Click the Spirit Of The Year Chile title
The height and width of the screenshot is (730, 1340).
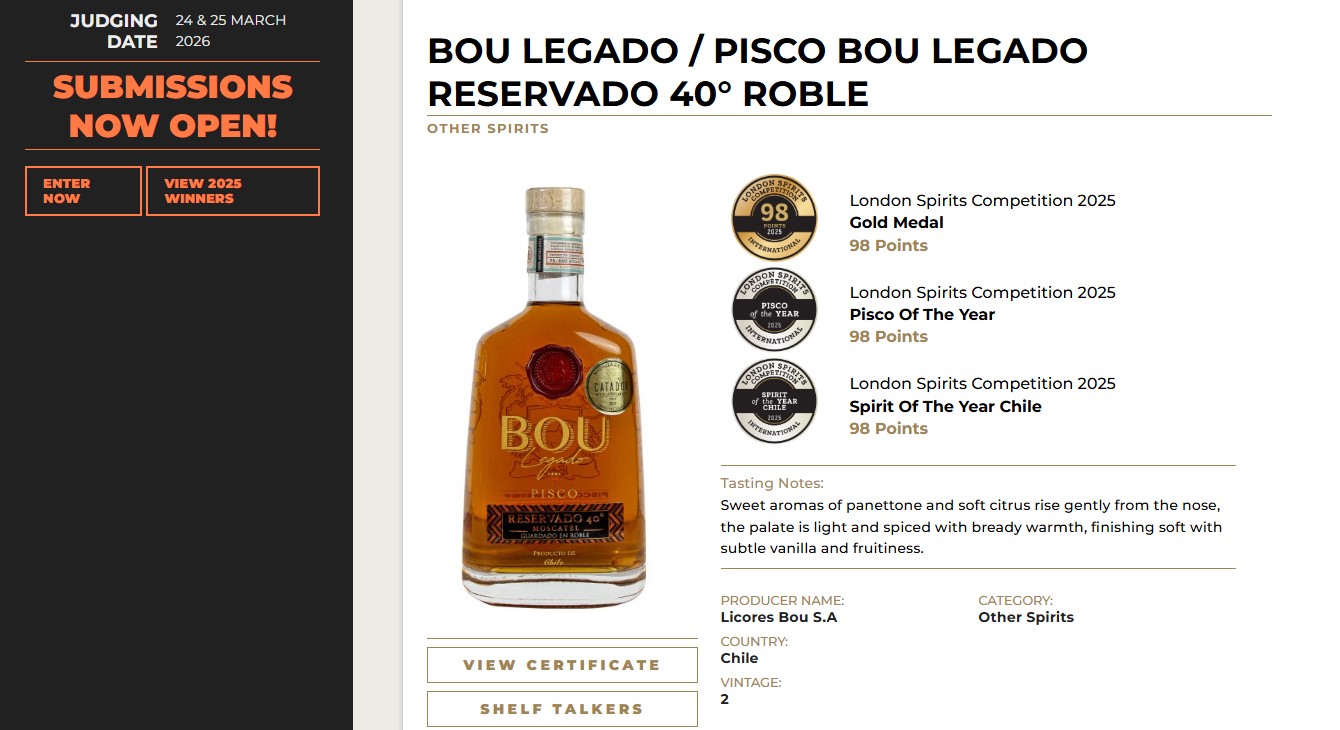coord(946,406)
